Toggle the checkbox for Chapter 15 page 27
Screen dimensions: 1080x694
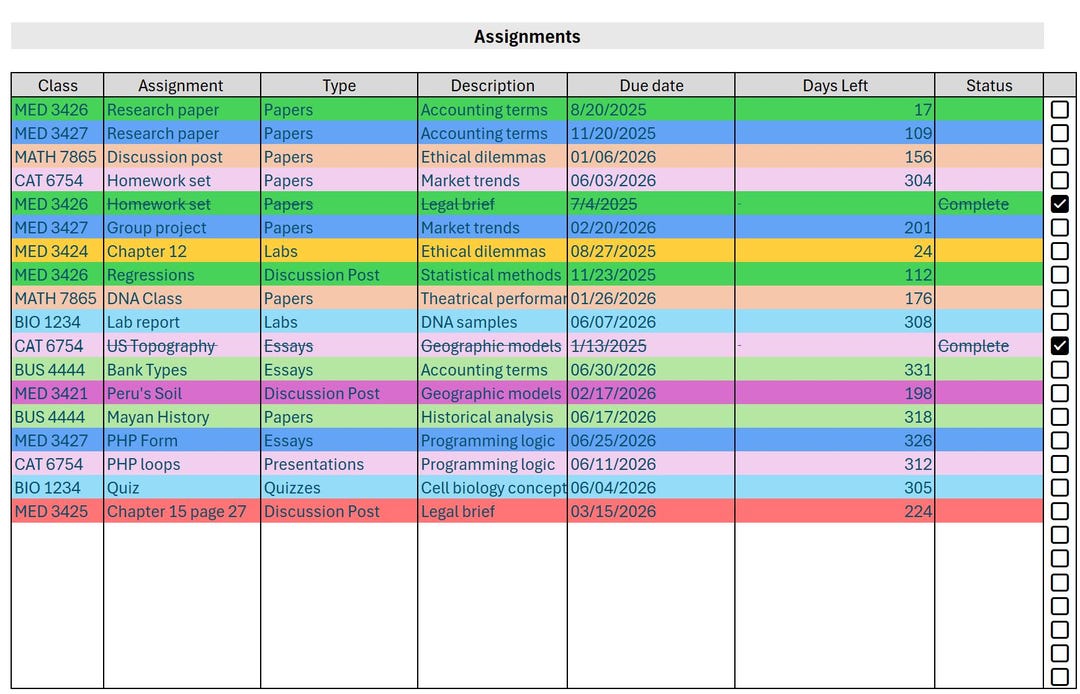coord(1060,511)
